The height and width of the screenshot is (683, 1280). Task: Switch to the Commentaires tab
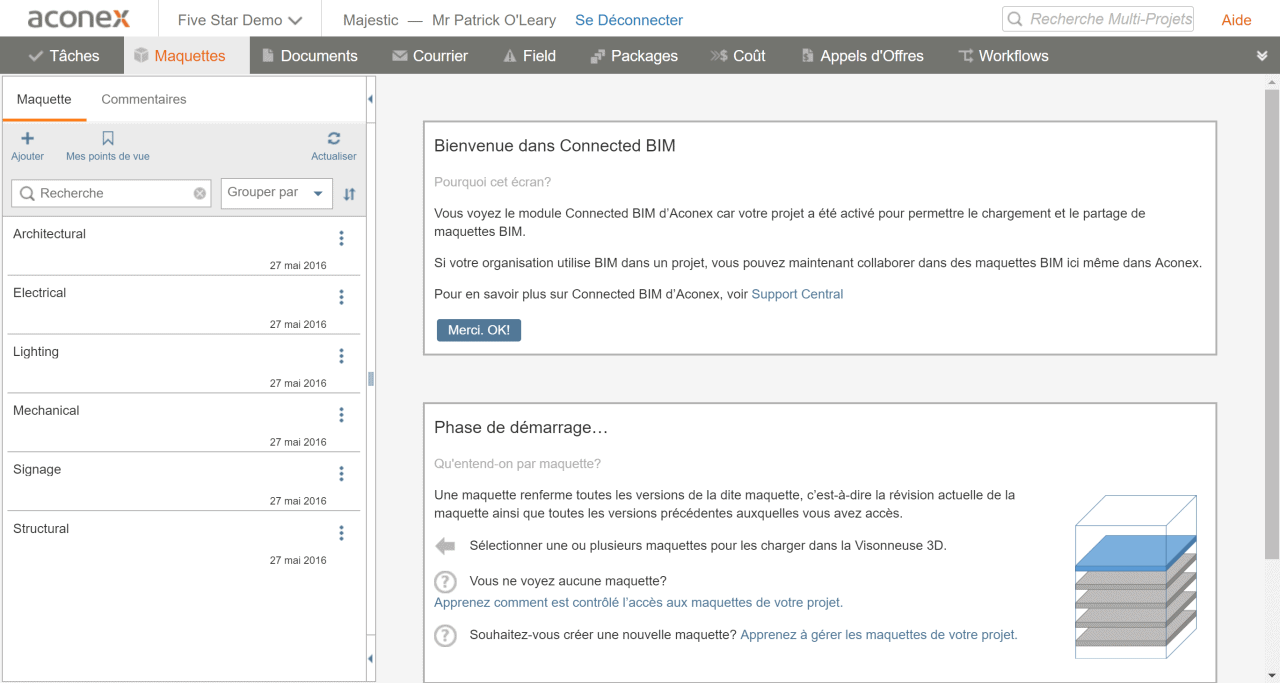click(144, 99)
